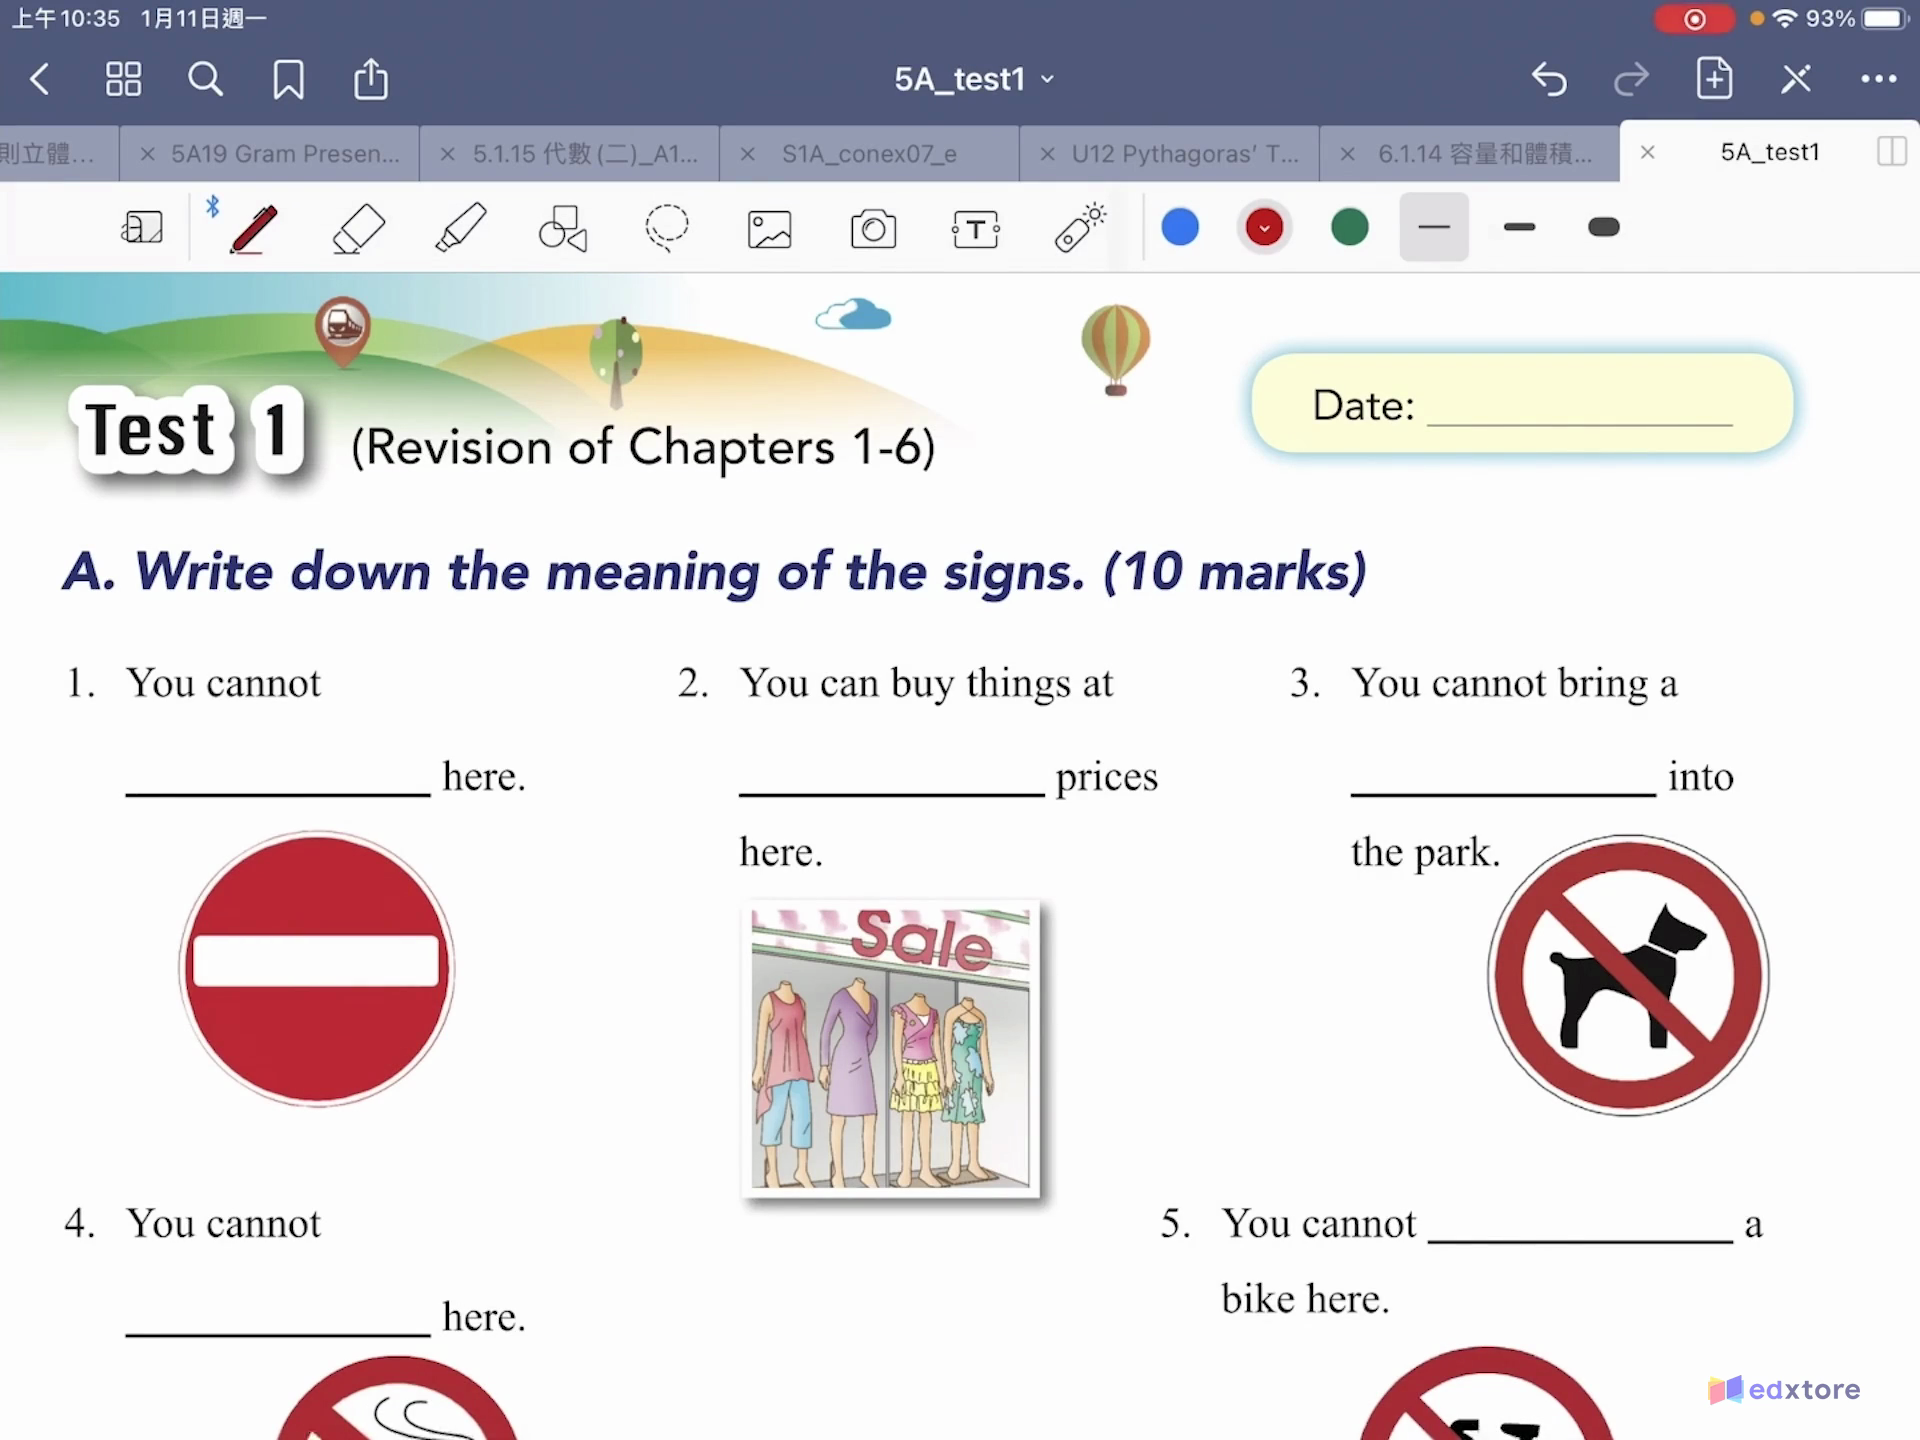Open the more options ellipsis menu

click(x=1878, y=79)
